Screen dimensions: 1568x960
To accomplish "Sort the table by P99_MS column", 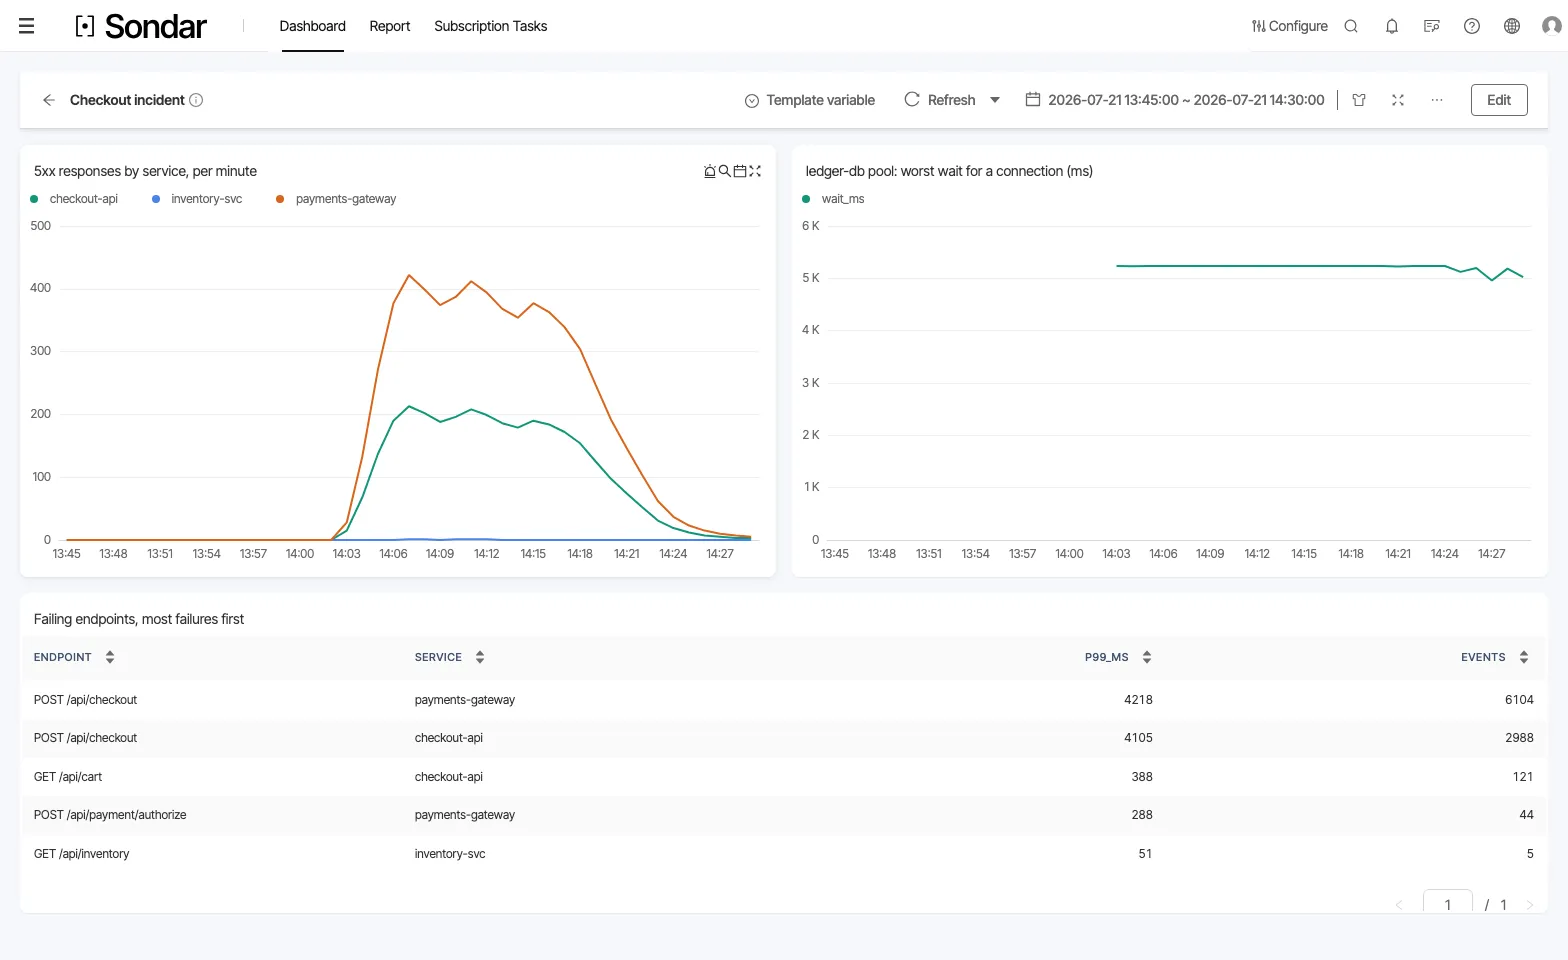I will pos(1147,657).
